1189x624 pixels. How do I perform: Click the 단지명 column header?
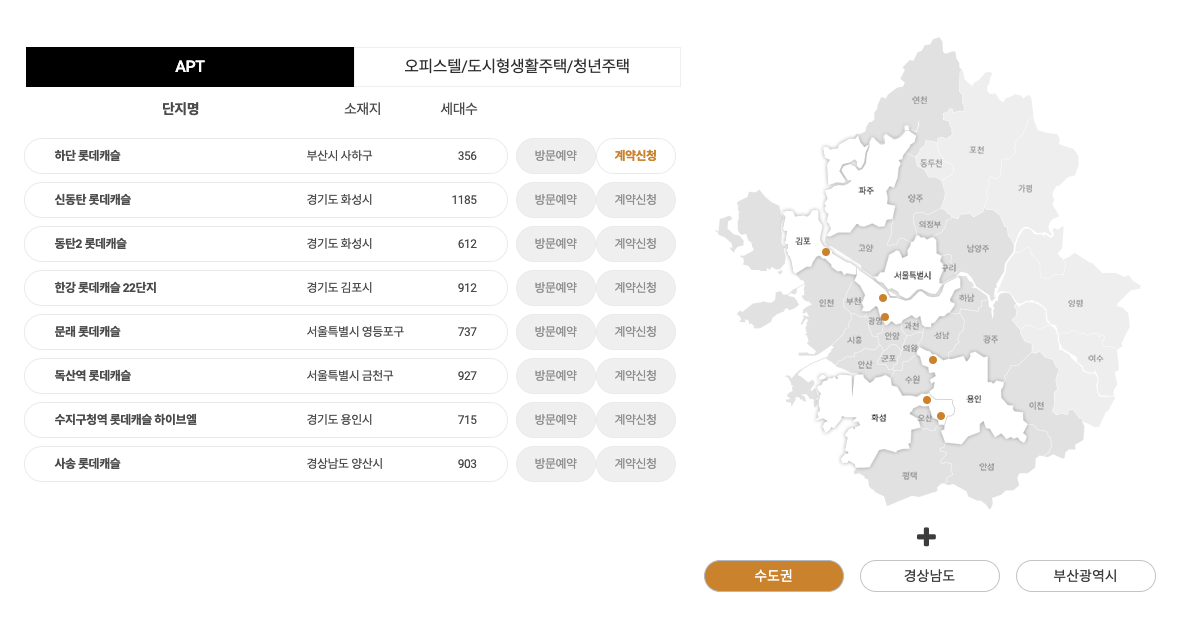click(180, 108)
